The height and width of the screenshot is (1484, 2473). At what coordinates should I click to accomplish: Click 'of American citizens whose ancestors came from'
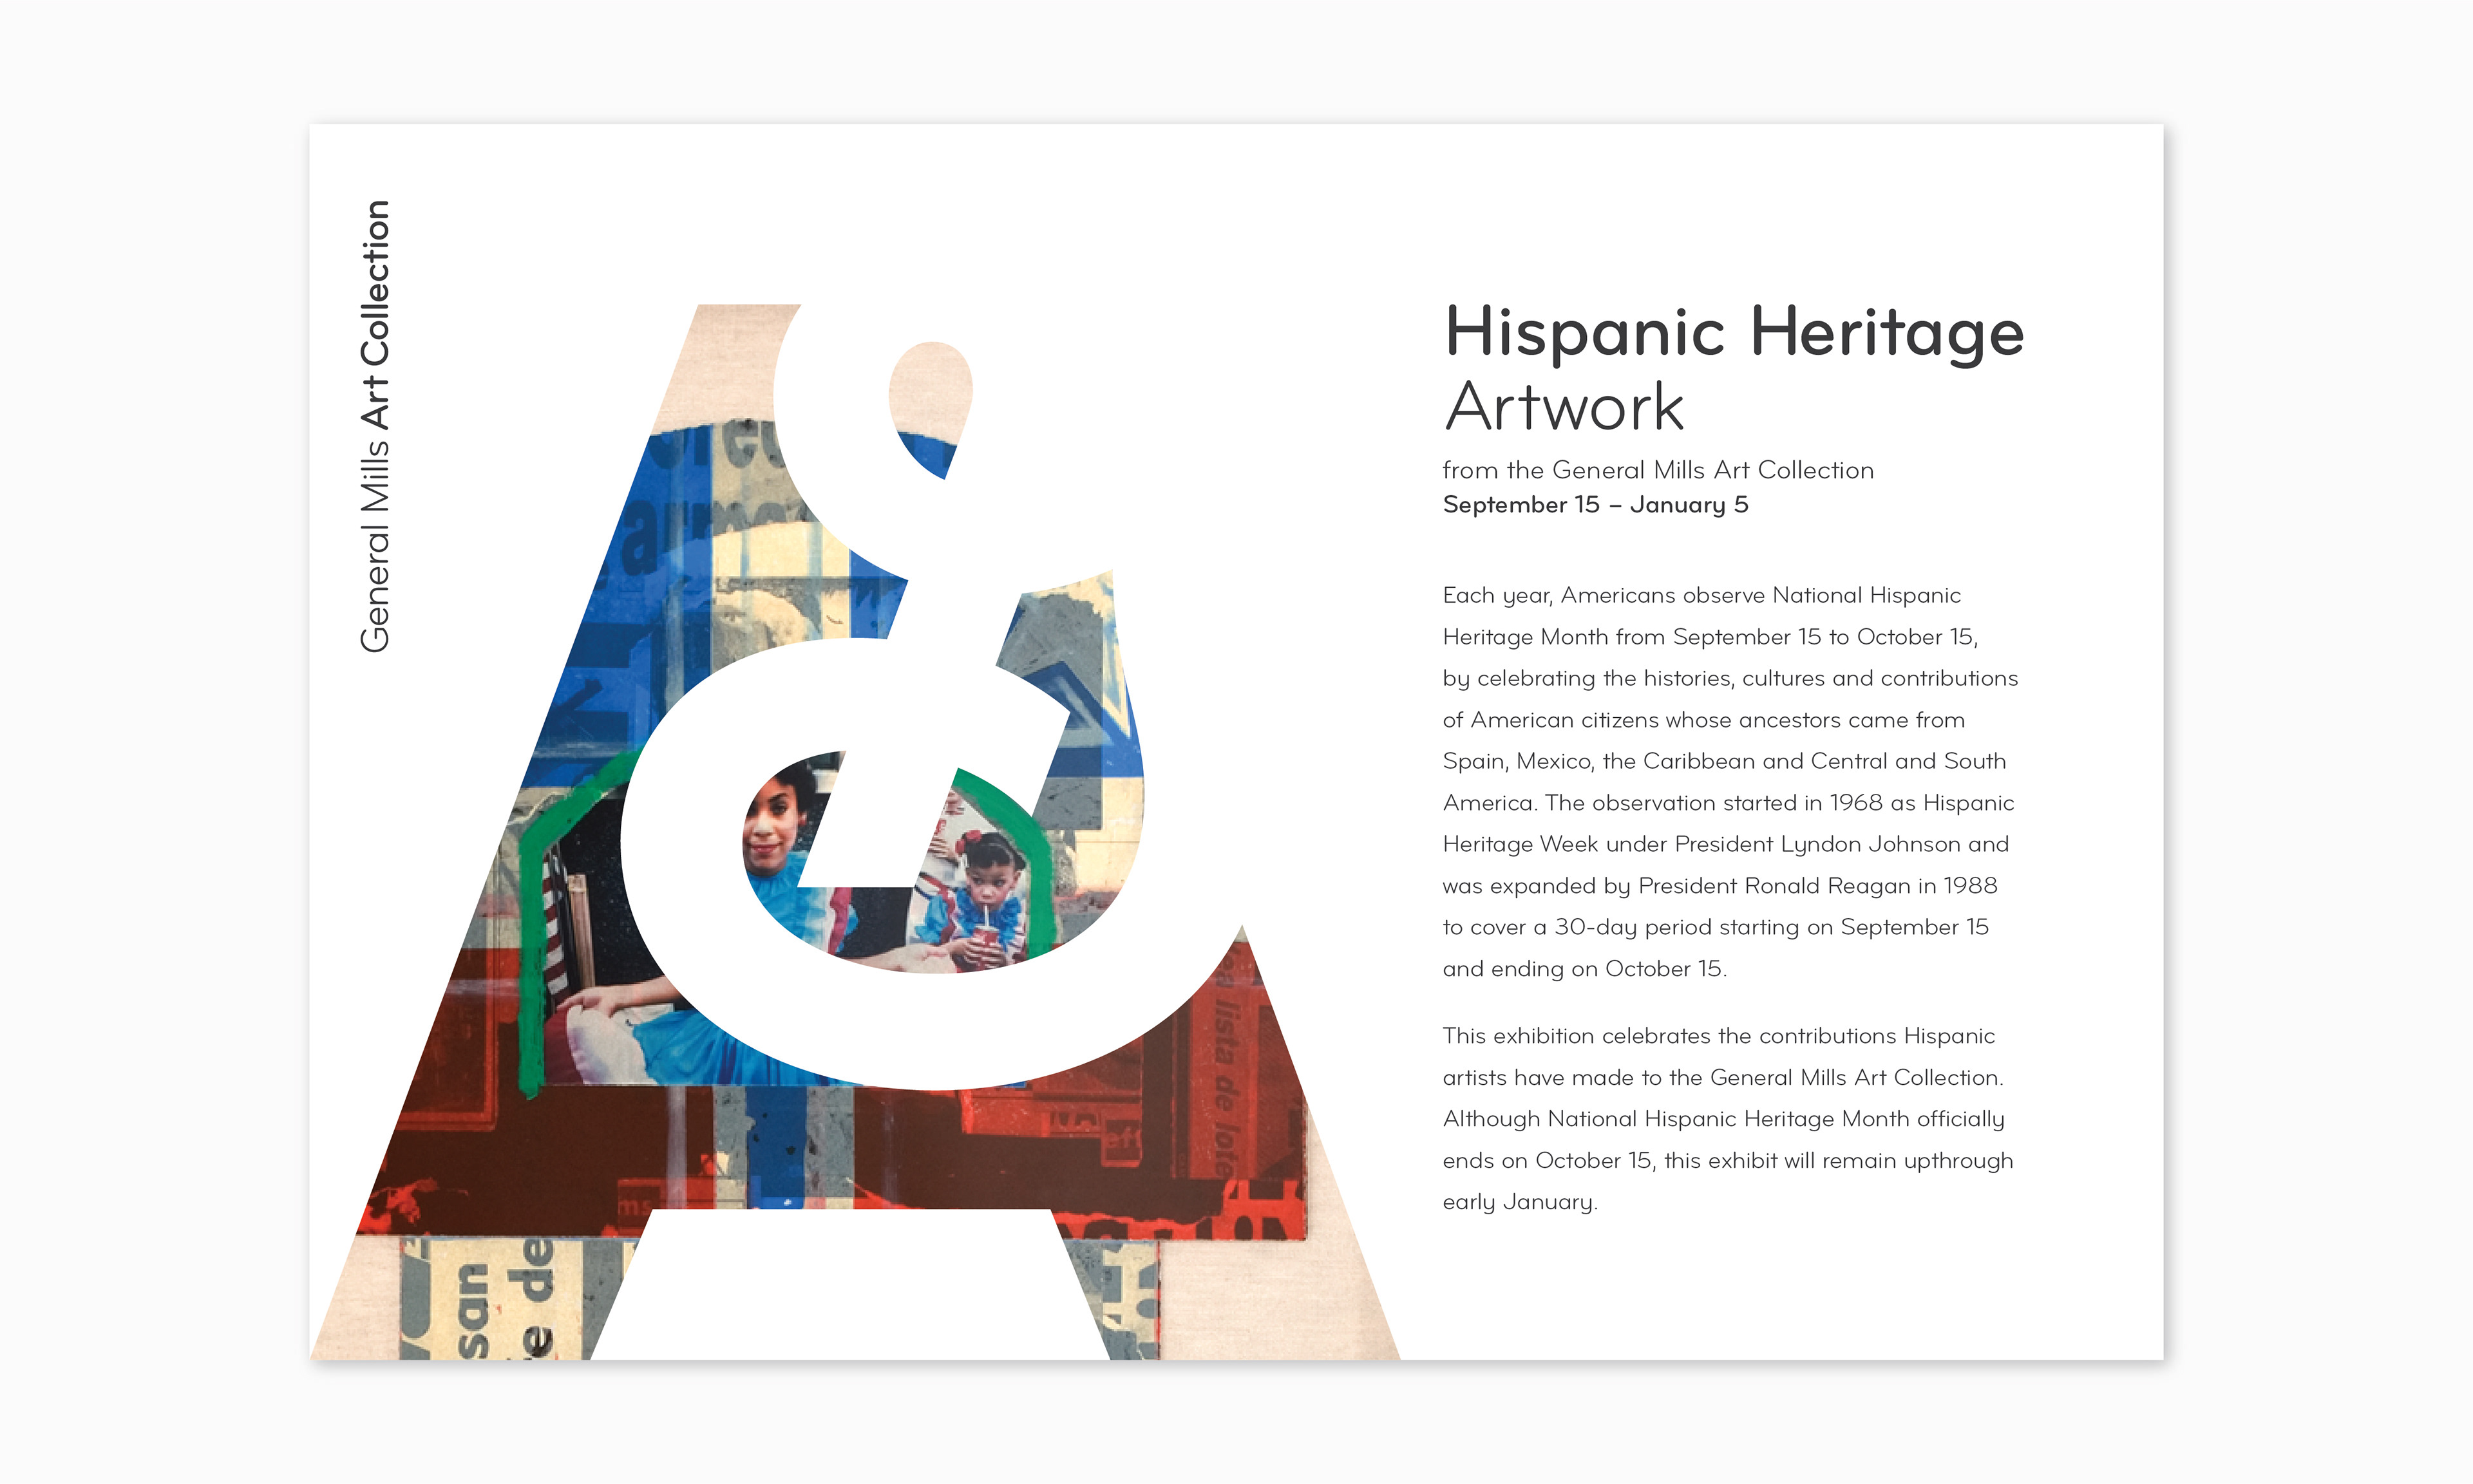coord(1703,720)
